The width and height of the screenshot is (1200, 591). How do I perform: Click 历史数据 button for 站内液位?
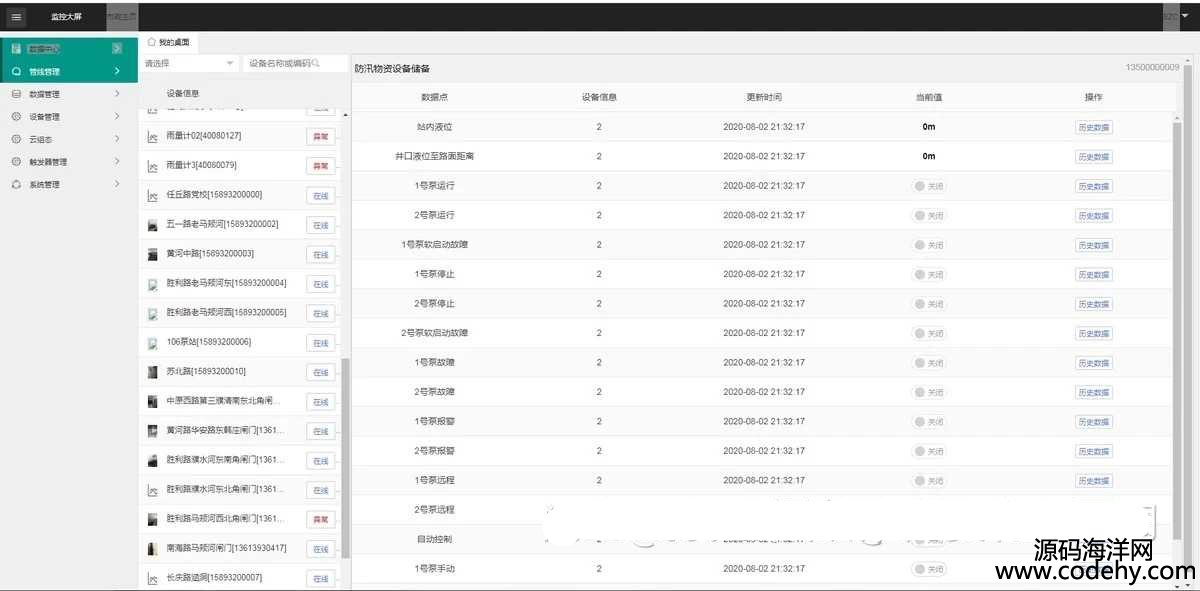[1093, 127]
